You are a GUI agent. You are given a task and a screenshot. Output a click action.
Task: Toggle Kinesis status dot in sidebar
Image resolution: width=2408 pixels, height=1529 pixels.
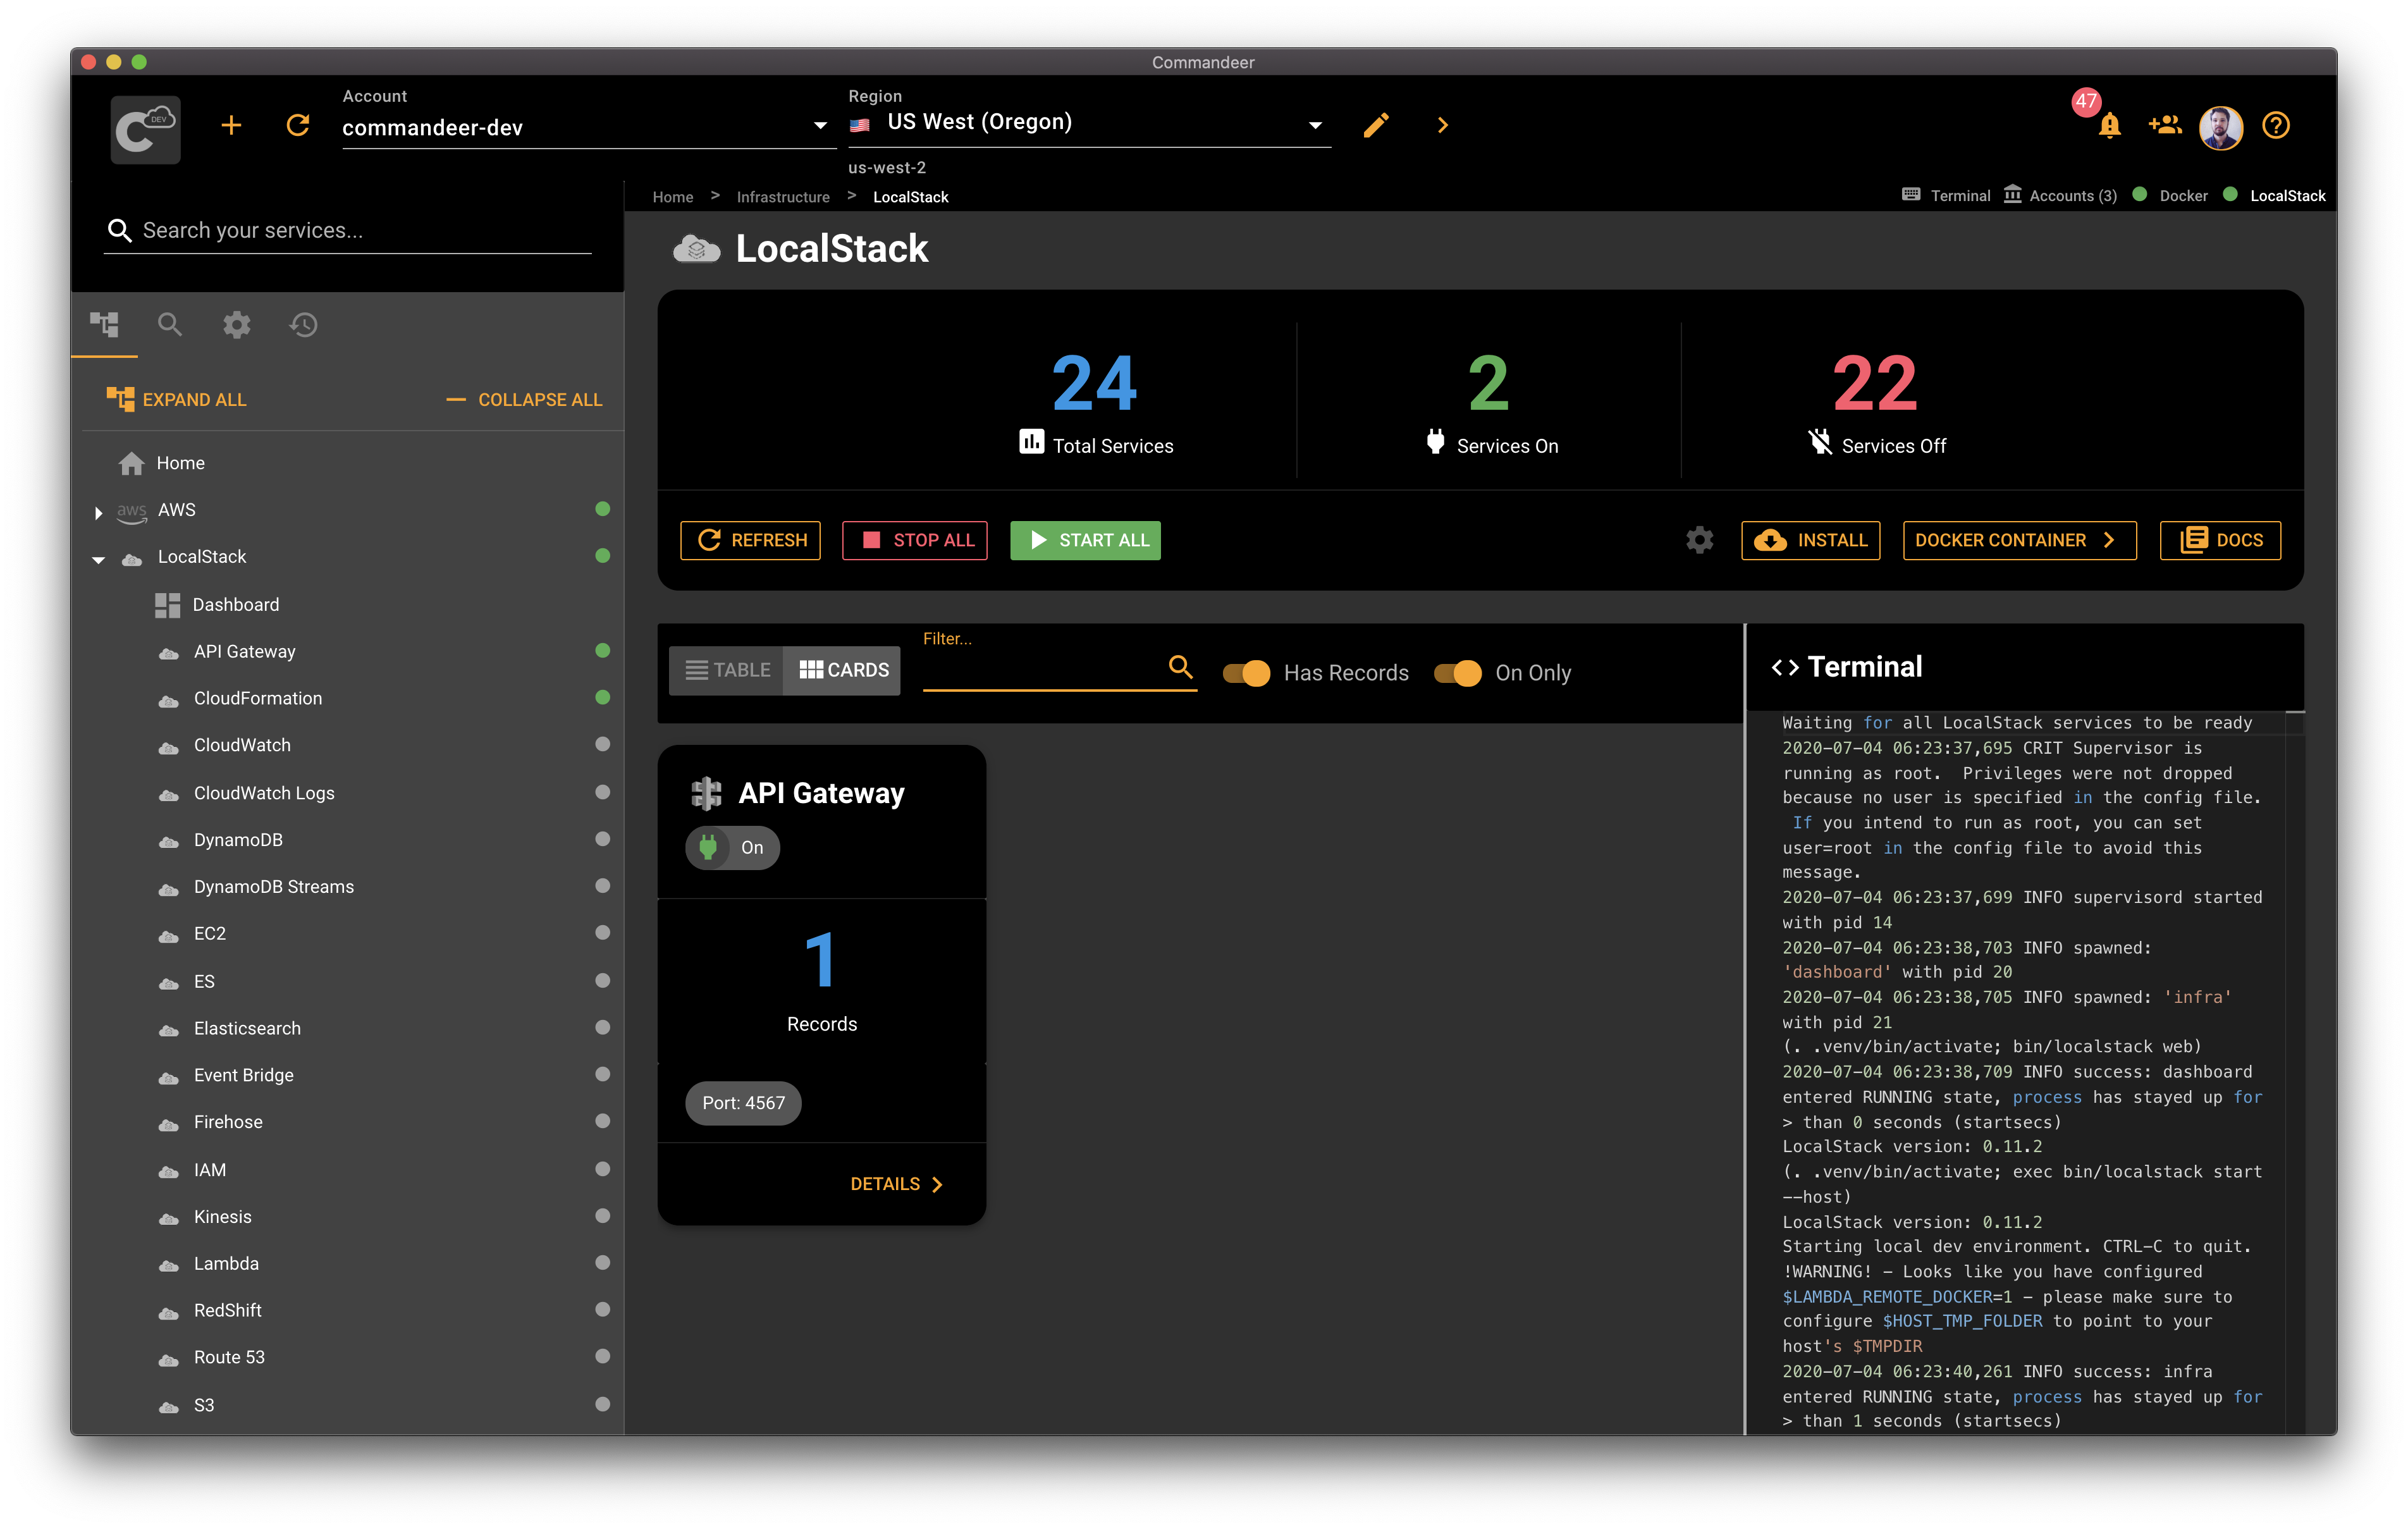coord(602,1216)
